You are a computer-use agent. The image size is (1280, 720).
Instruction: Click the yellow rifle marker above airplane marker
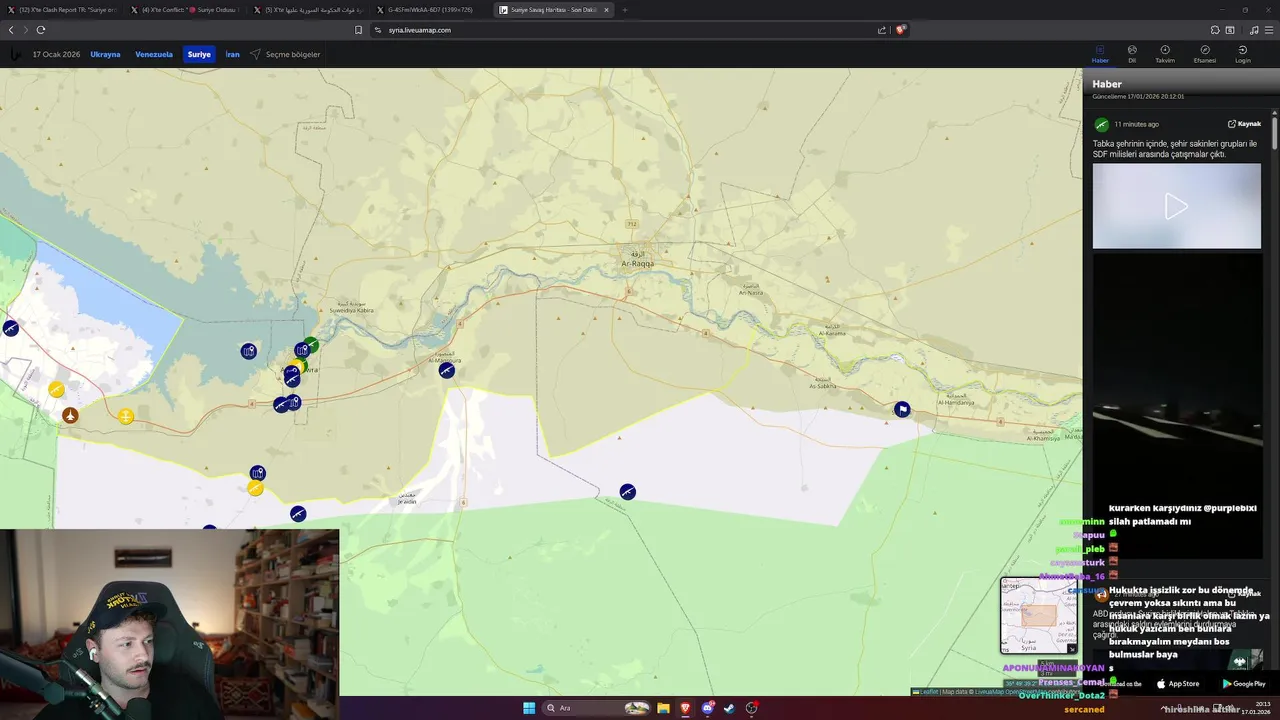(x=56, y=389)
